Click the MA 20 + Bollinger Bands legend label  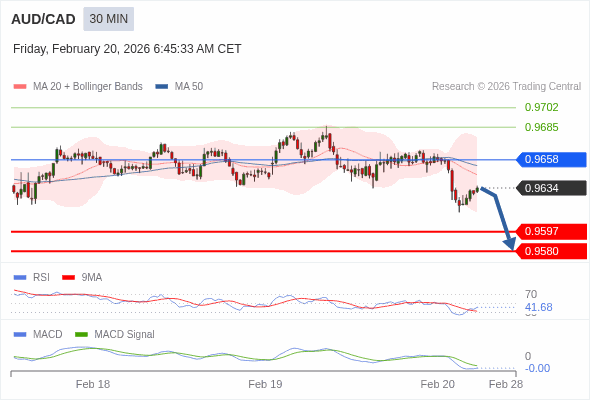88,87
